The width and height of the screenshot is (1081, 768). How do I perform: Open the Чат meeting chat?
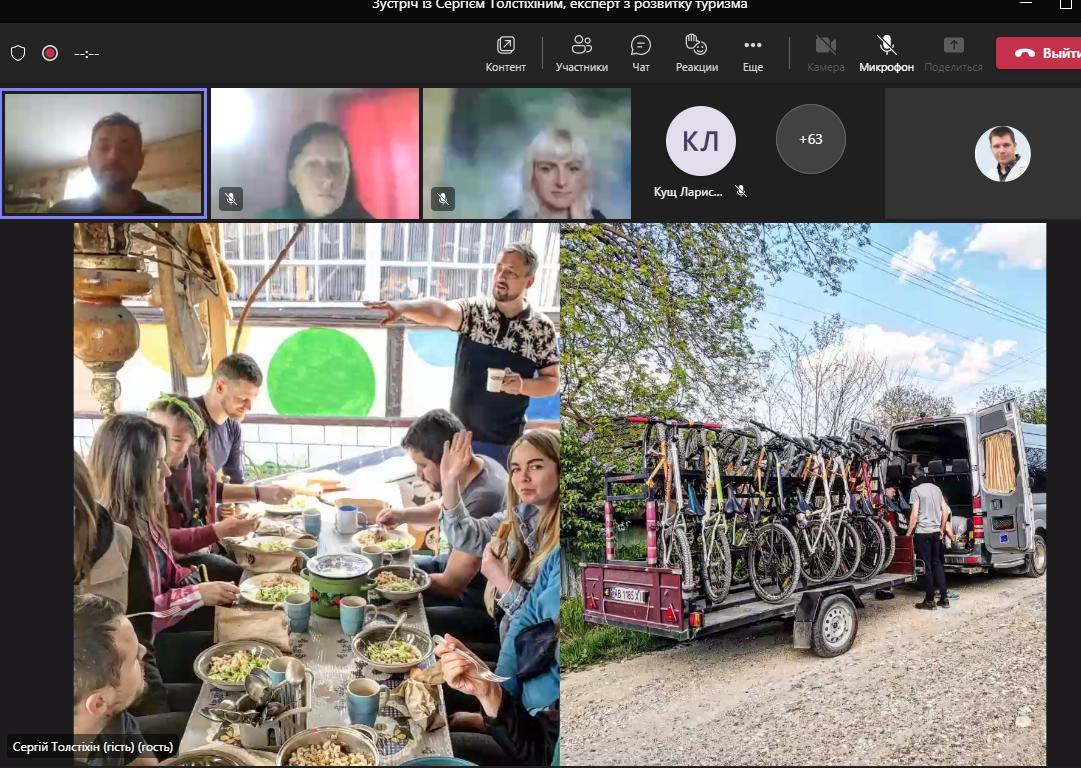click(x=641, y=53)
